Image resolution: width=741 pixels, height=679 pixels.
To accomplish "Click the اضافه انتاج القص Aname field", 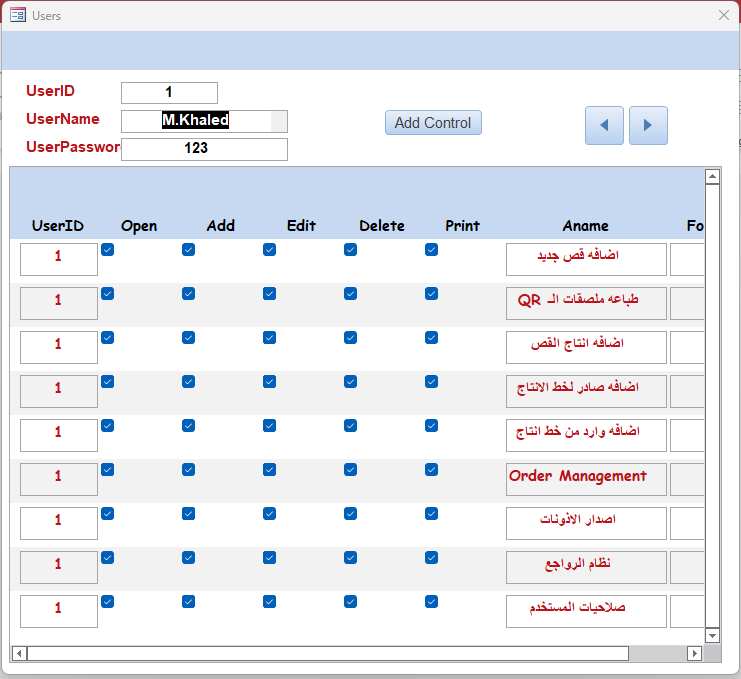I will point(586,347).
